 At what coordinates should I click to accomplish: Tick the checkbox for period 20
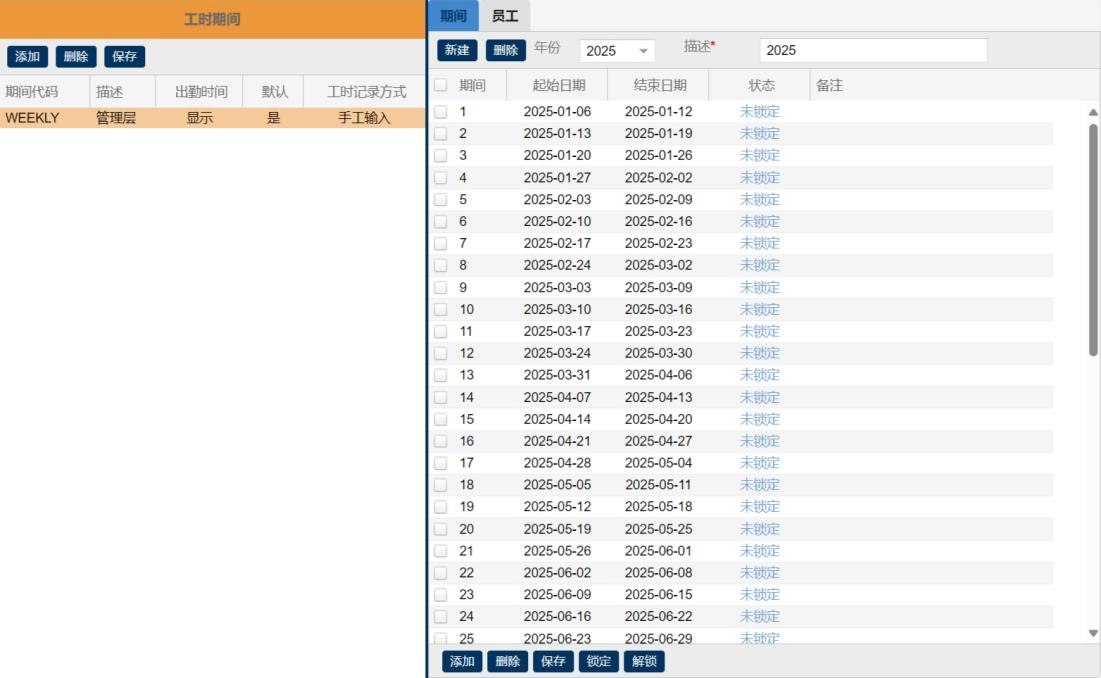441,529
